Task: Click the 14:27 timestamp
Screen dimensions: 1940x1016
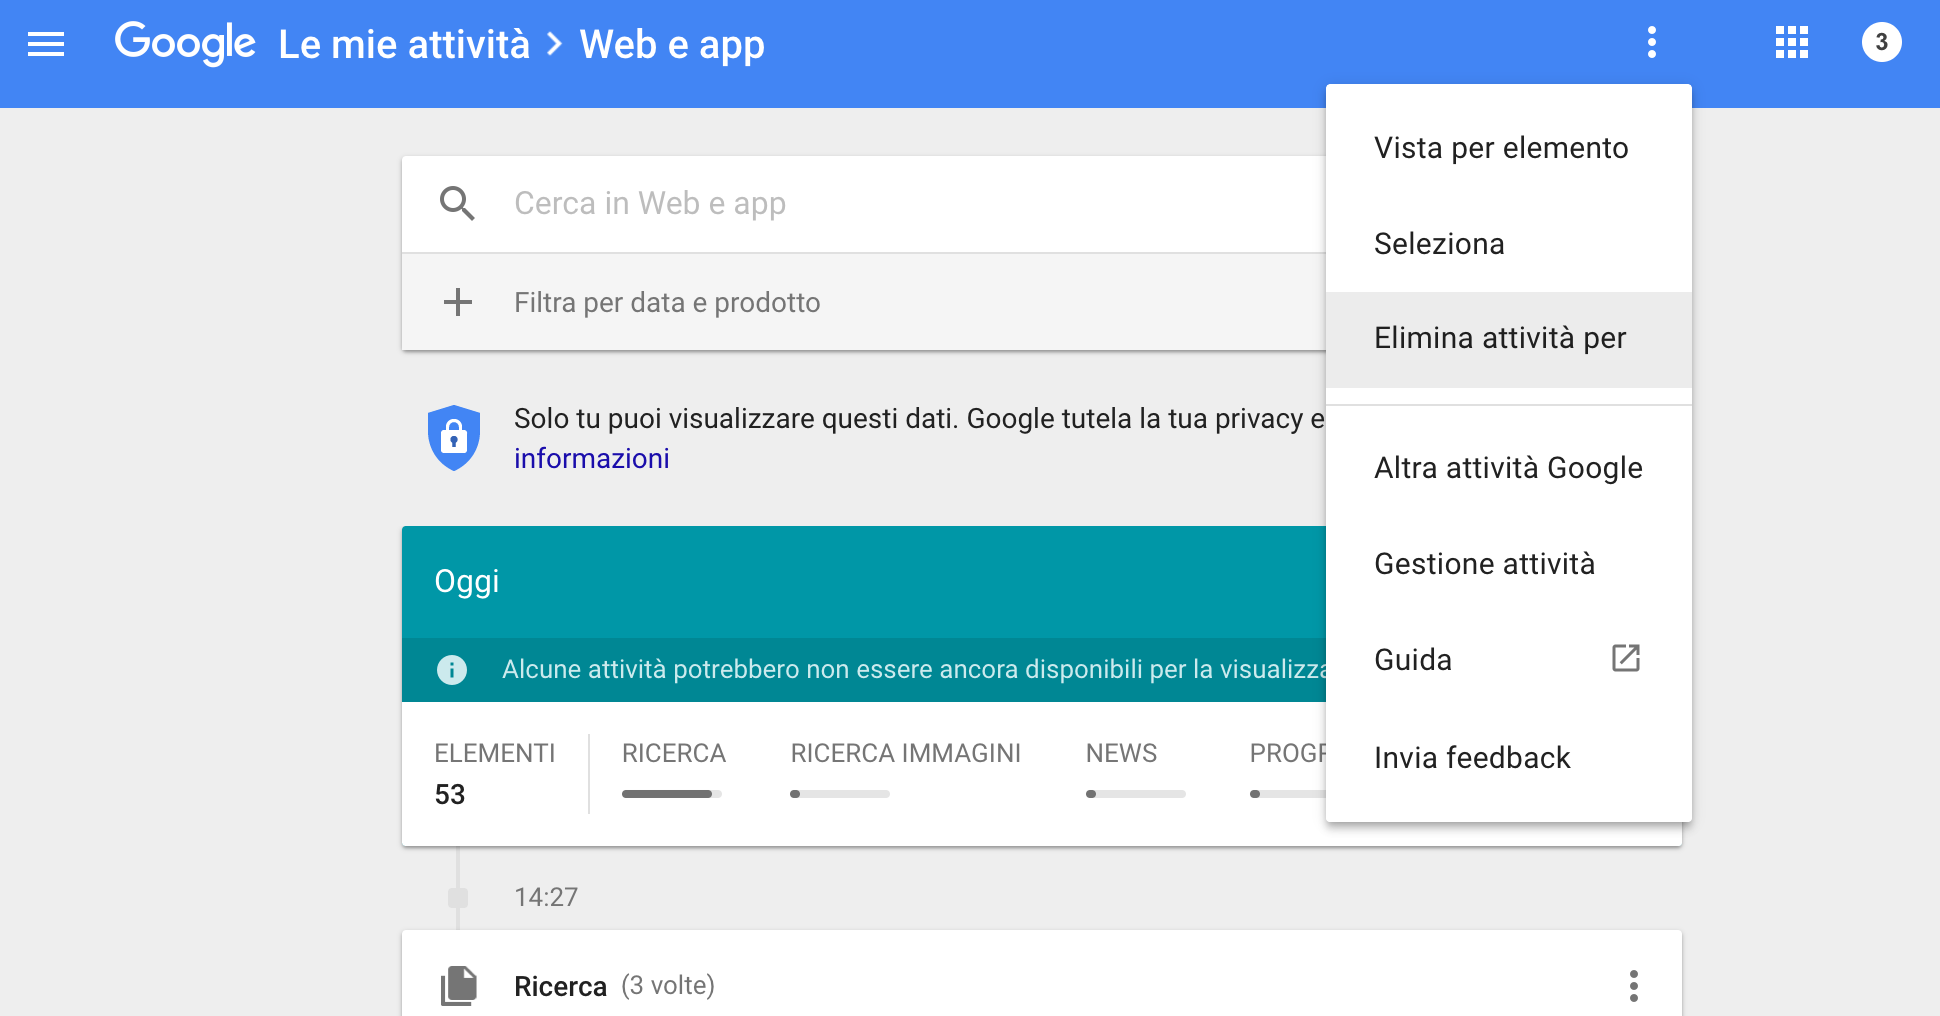Action: tap(546, 897)
